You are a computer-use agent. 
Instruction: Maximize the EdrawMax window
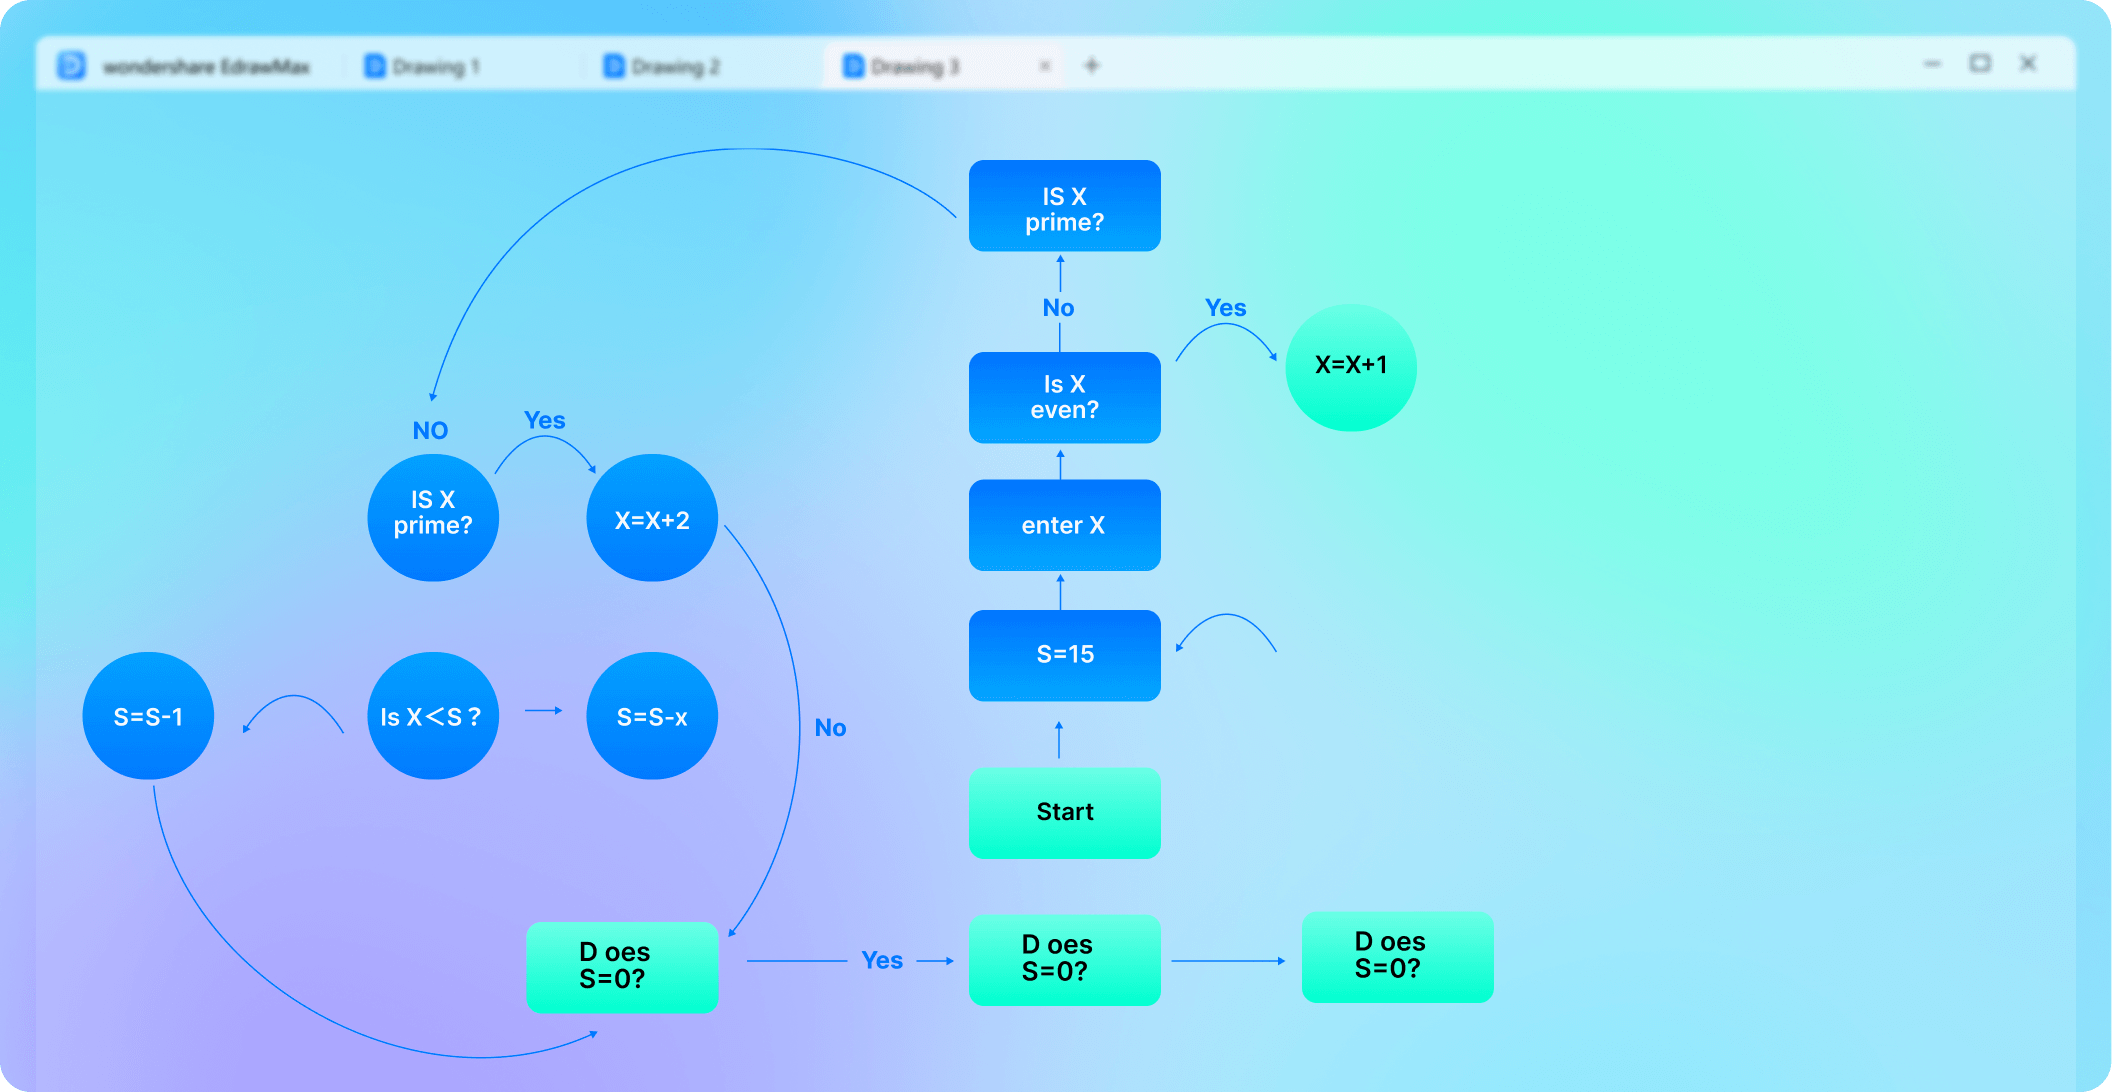1980,64
